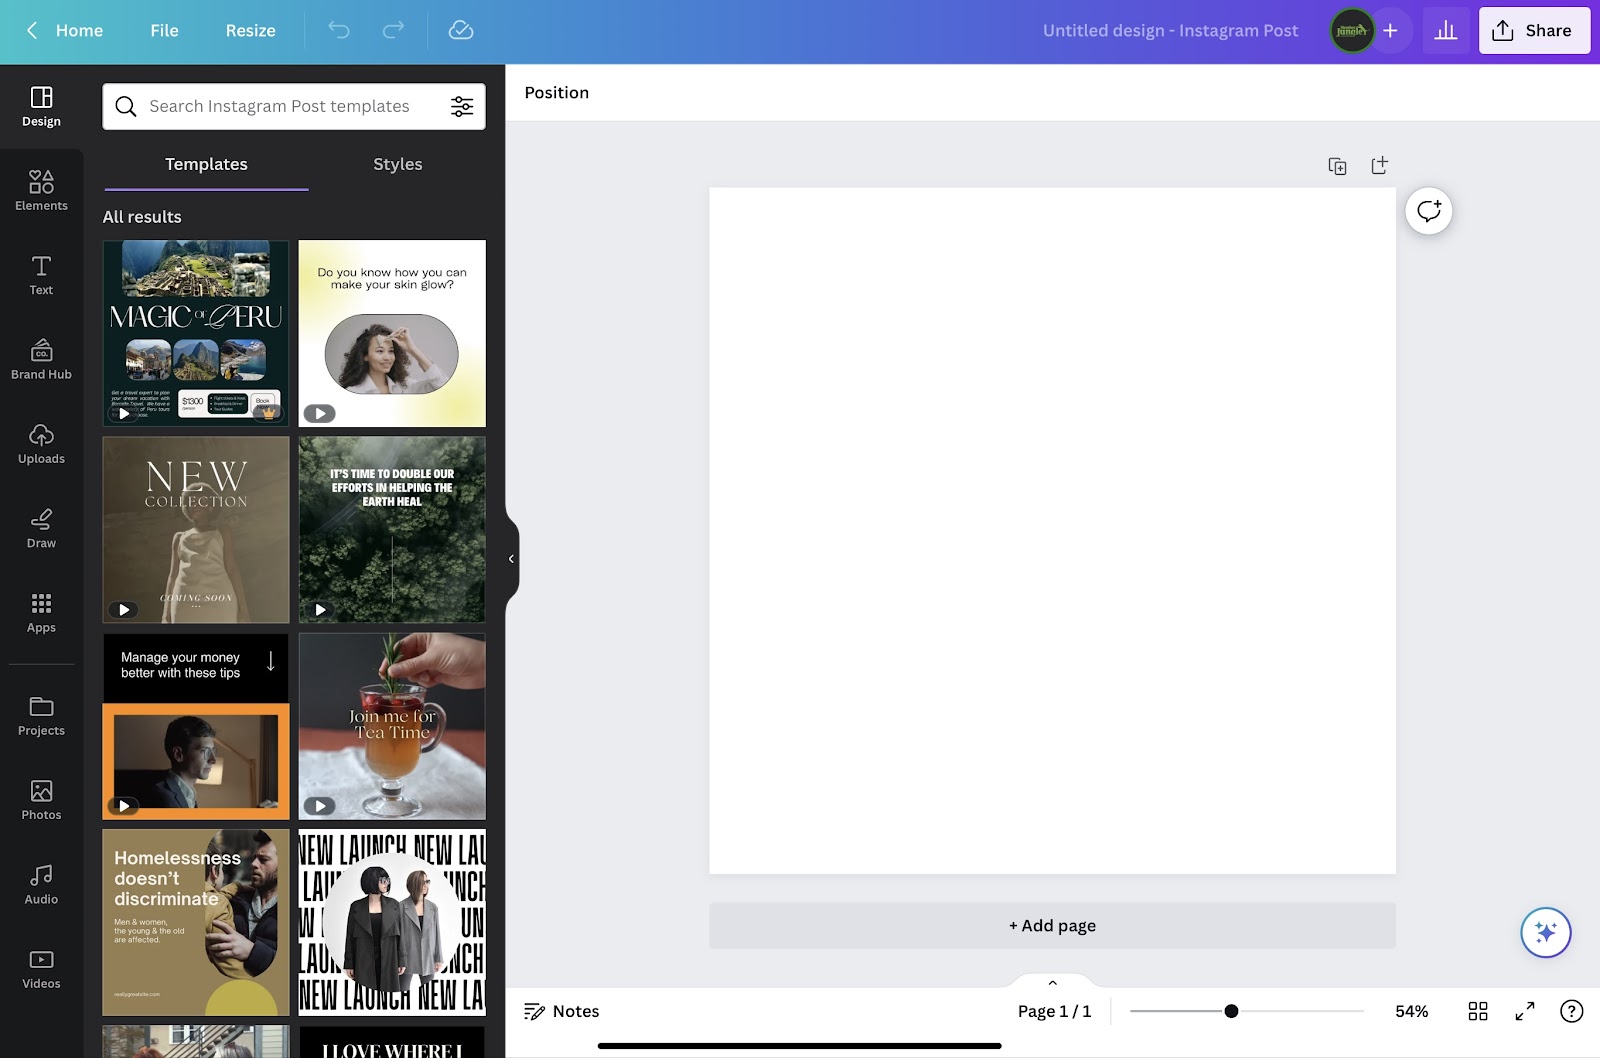Open the Apps panel
Image resolution: width=1600 pixels, height=1058 pixels.
point(41,613)
